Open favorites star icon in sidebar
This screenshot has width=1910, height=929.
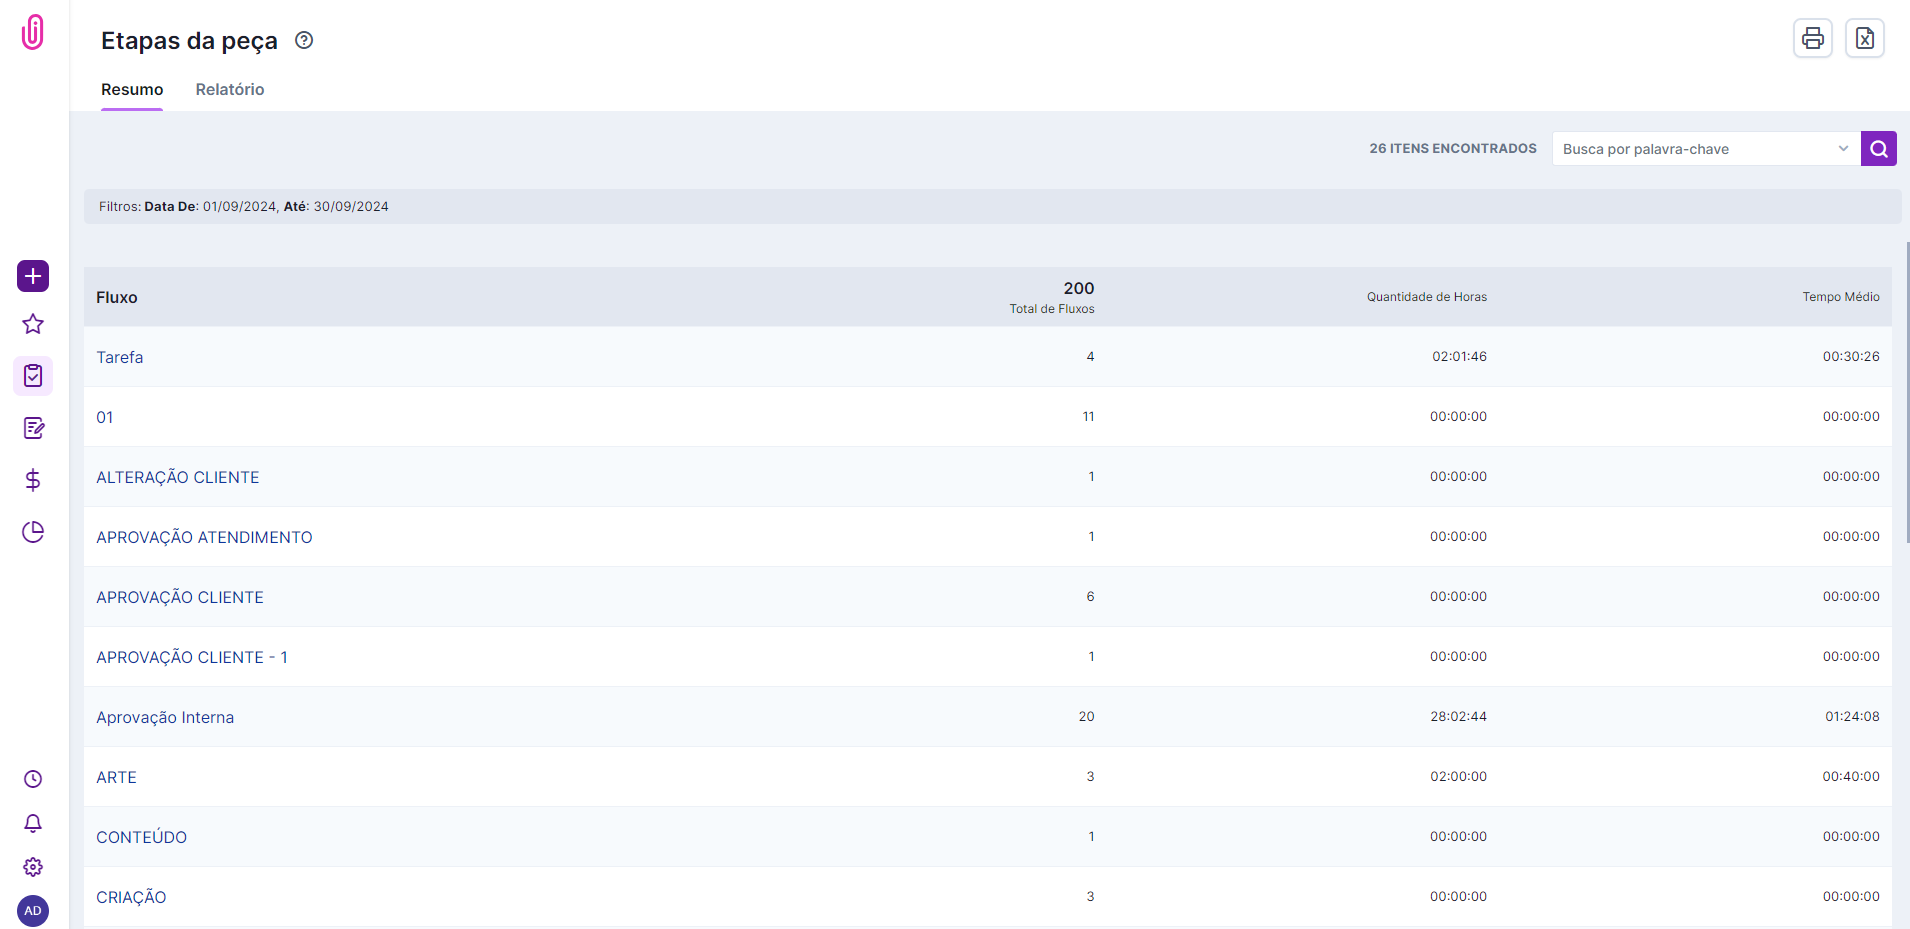pos(33,324)
